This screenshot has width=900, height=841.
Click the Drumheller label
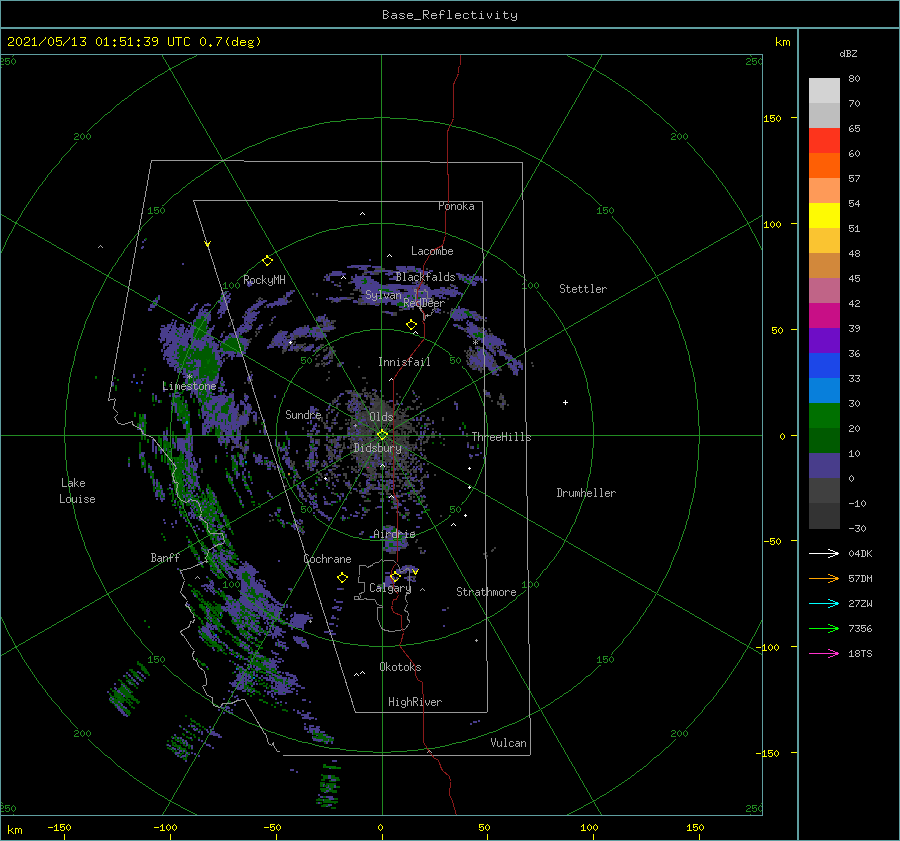click(x=586, y=493)
